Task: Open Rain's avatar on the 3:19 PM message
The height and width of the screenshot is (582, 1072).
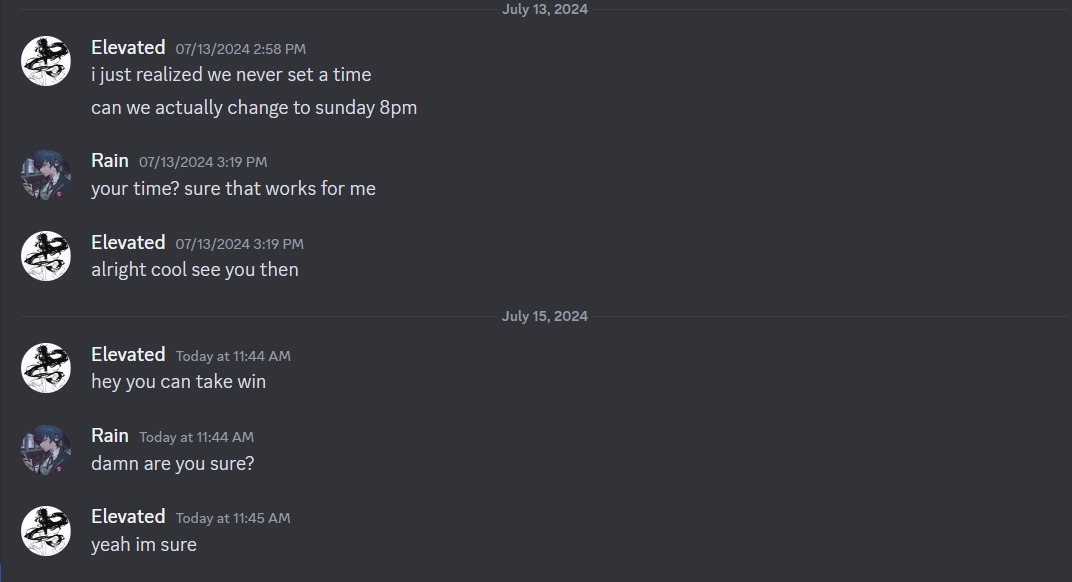Action: [46, 175]
